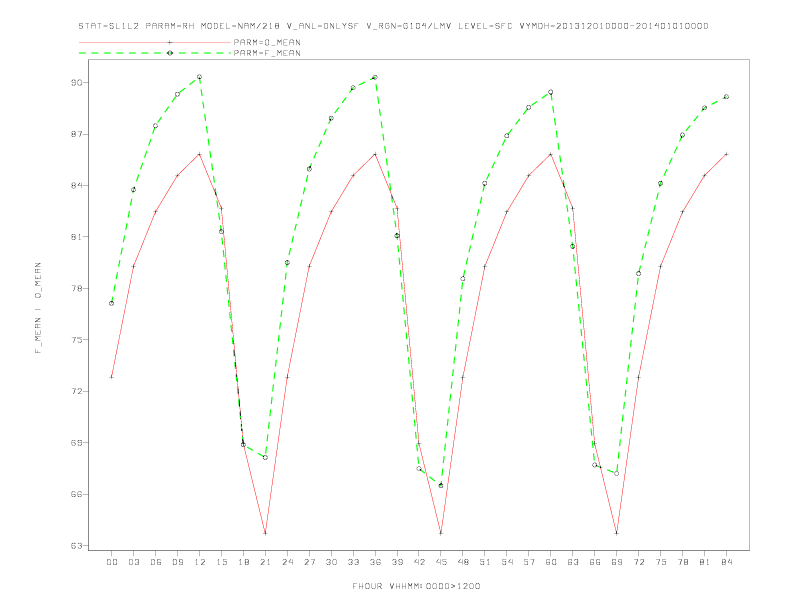
Task: Click x-axis forecast hour label 36
Action: coord(375,562)
